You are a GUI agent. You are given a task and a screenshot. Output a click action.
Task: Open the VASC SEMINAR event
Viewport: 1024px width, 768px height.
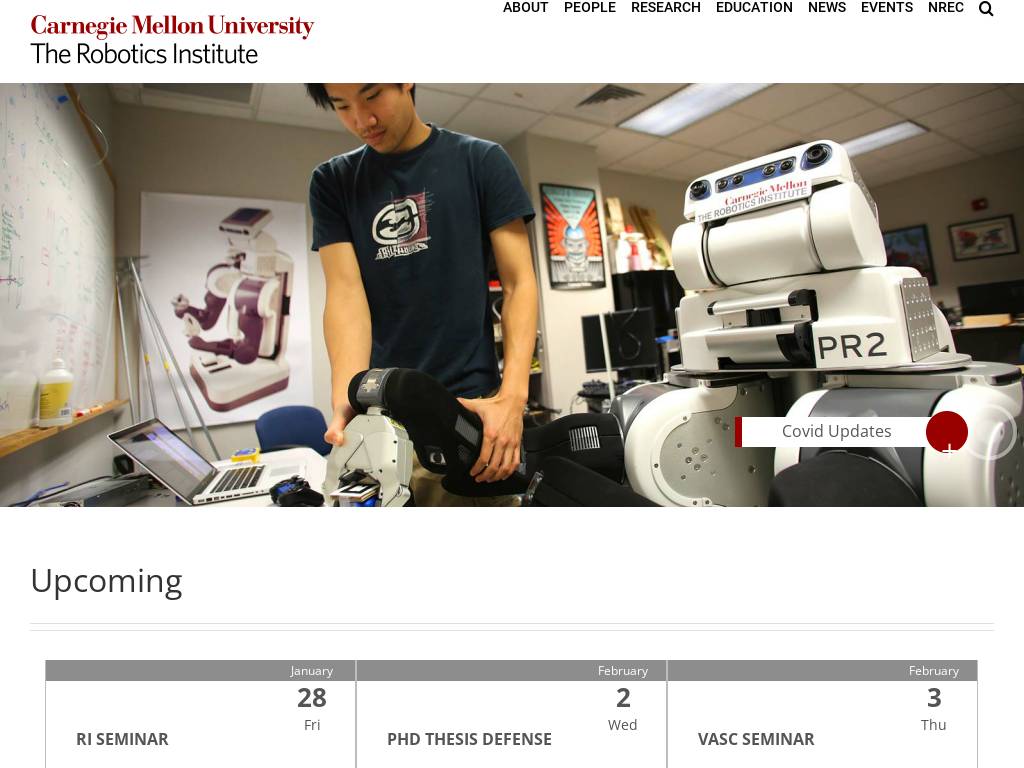tap(756, 739)
